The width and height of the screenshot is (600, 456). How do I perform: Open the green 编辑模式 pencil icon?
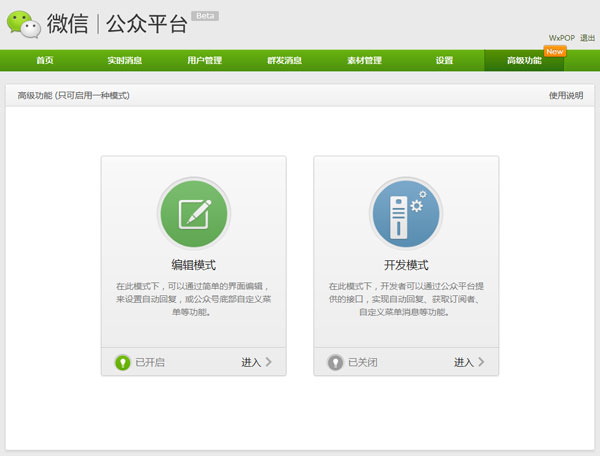pyautogui.click(x=194, y=213)
